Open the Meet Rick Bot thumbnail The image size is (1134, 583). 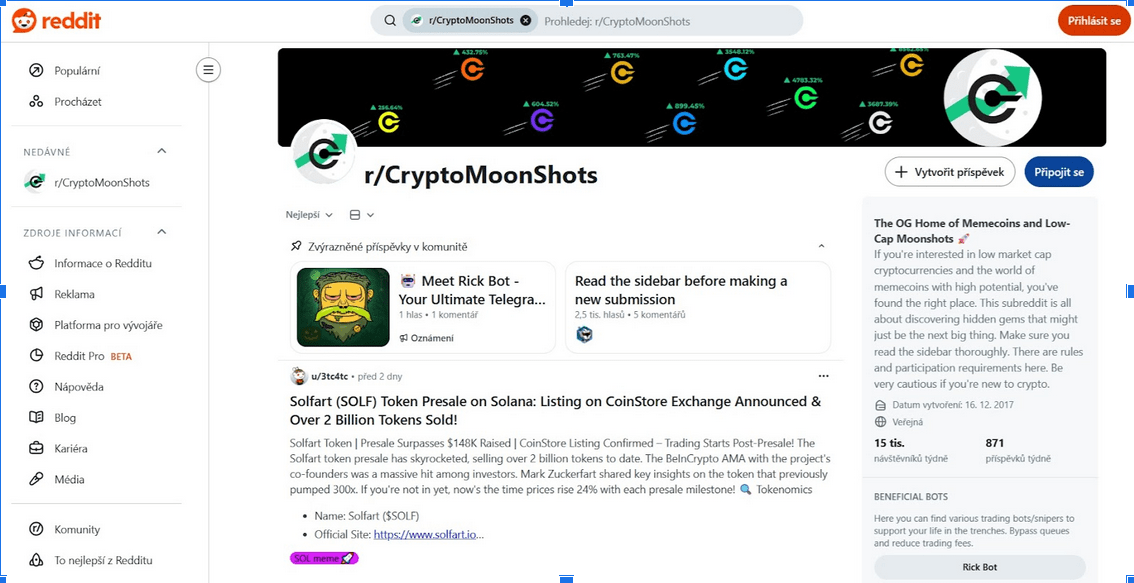(x=344, y=307)
